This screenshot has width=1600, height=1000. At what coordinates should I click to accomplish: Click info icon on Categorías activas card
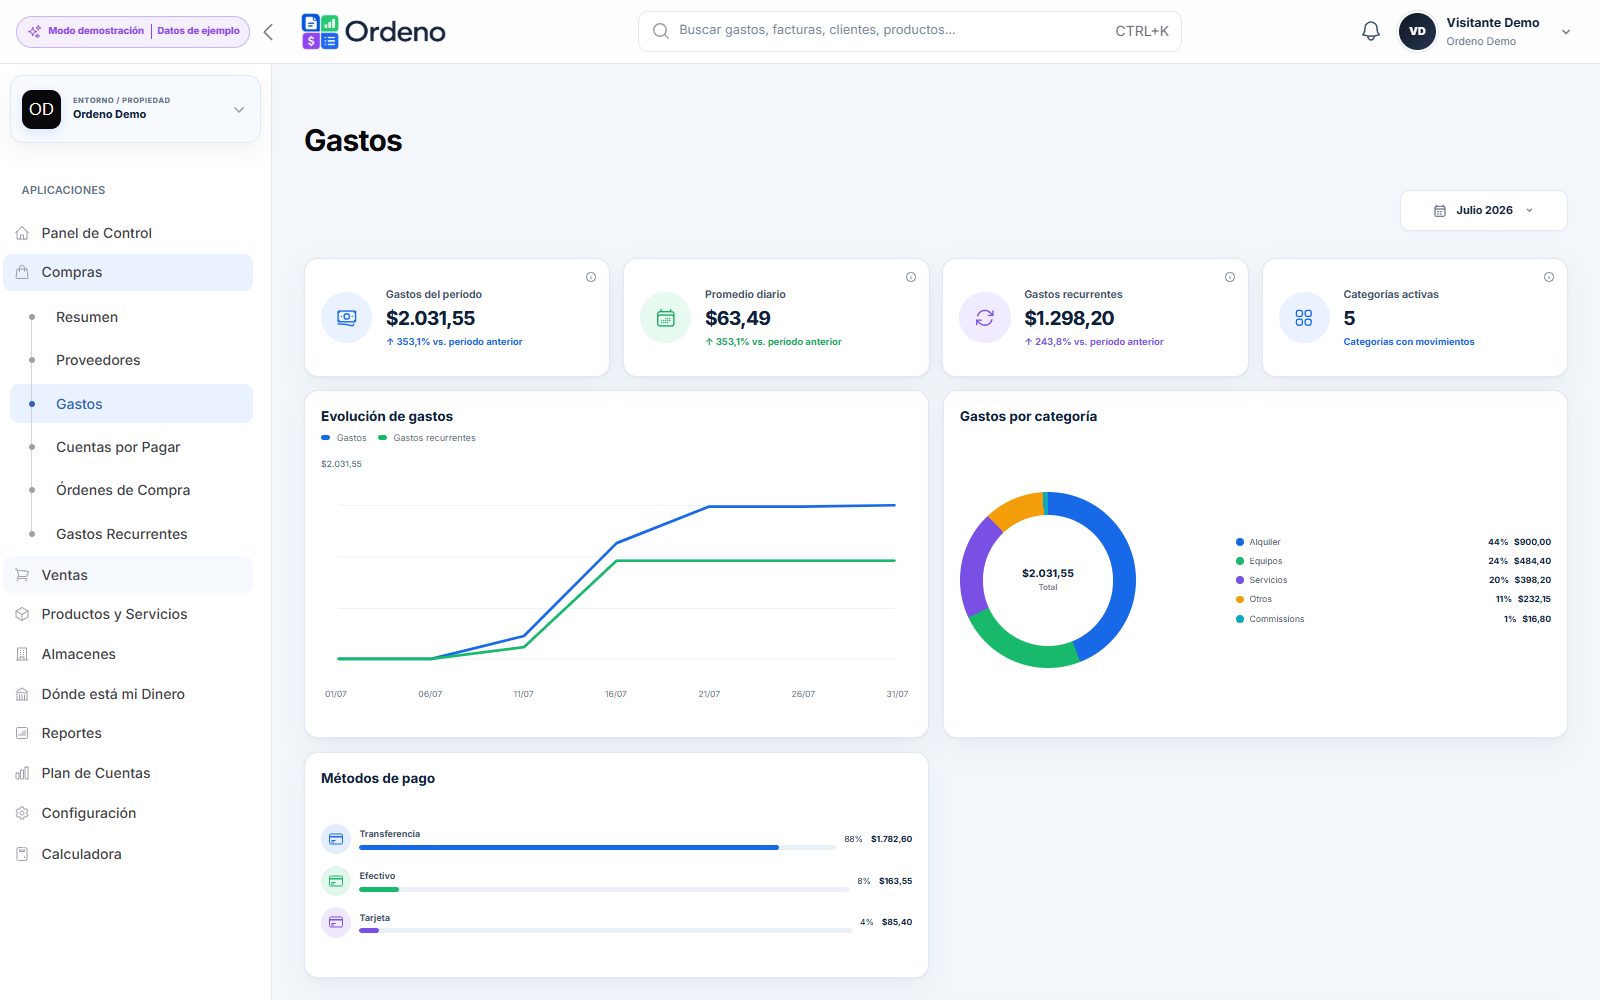pos(1549,277)
